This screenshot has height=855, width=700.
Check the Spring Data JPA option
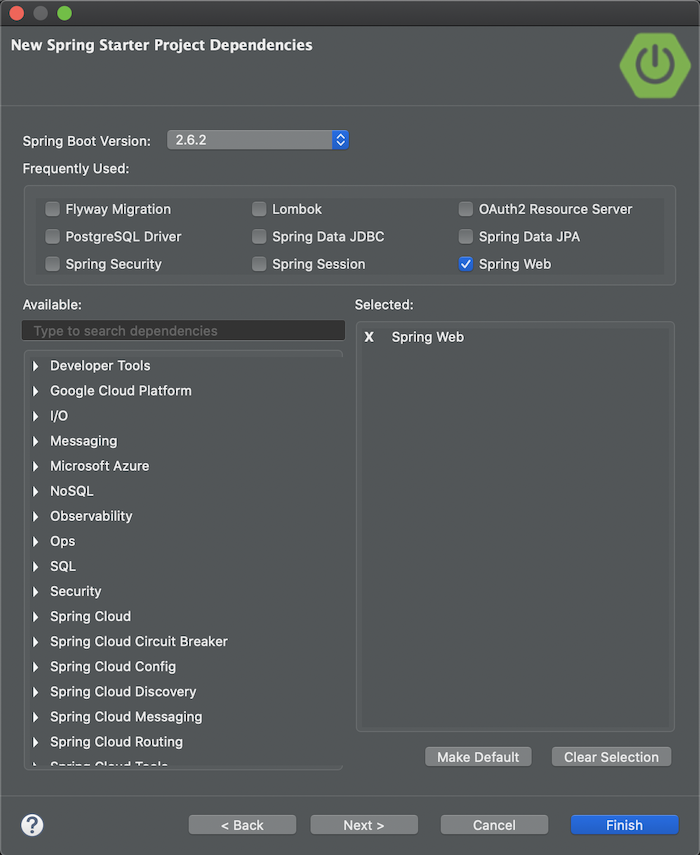click(466, 236)
